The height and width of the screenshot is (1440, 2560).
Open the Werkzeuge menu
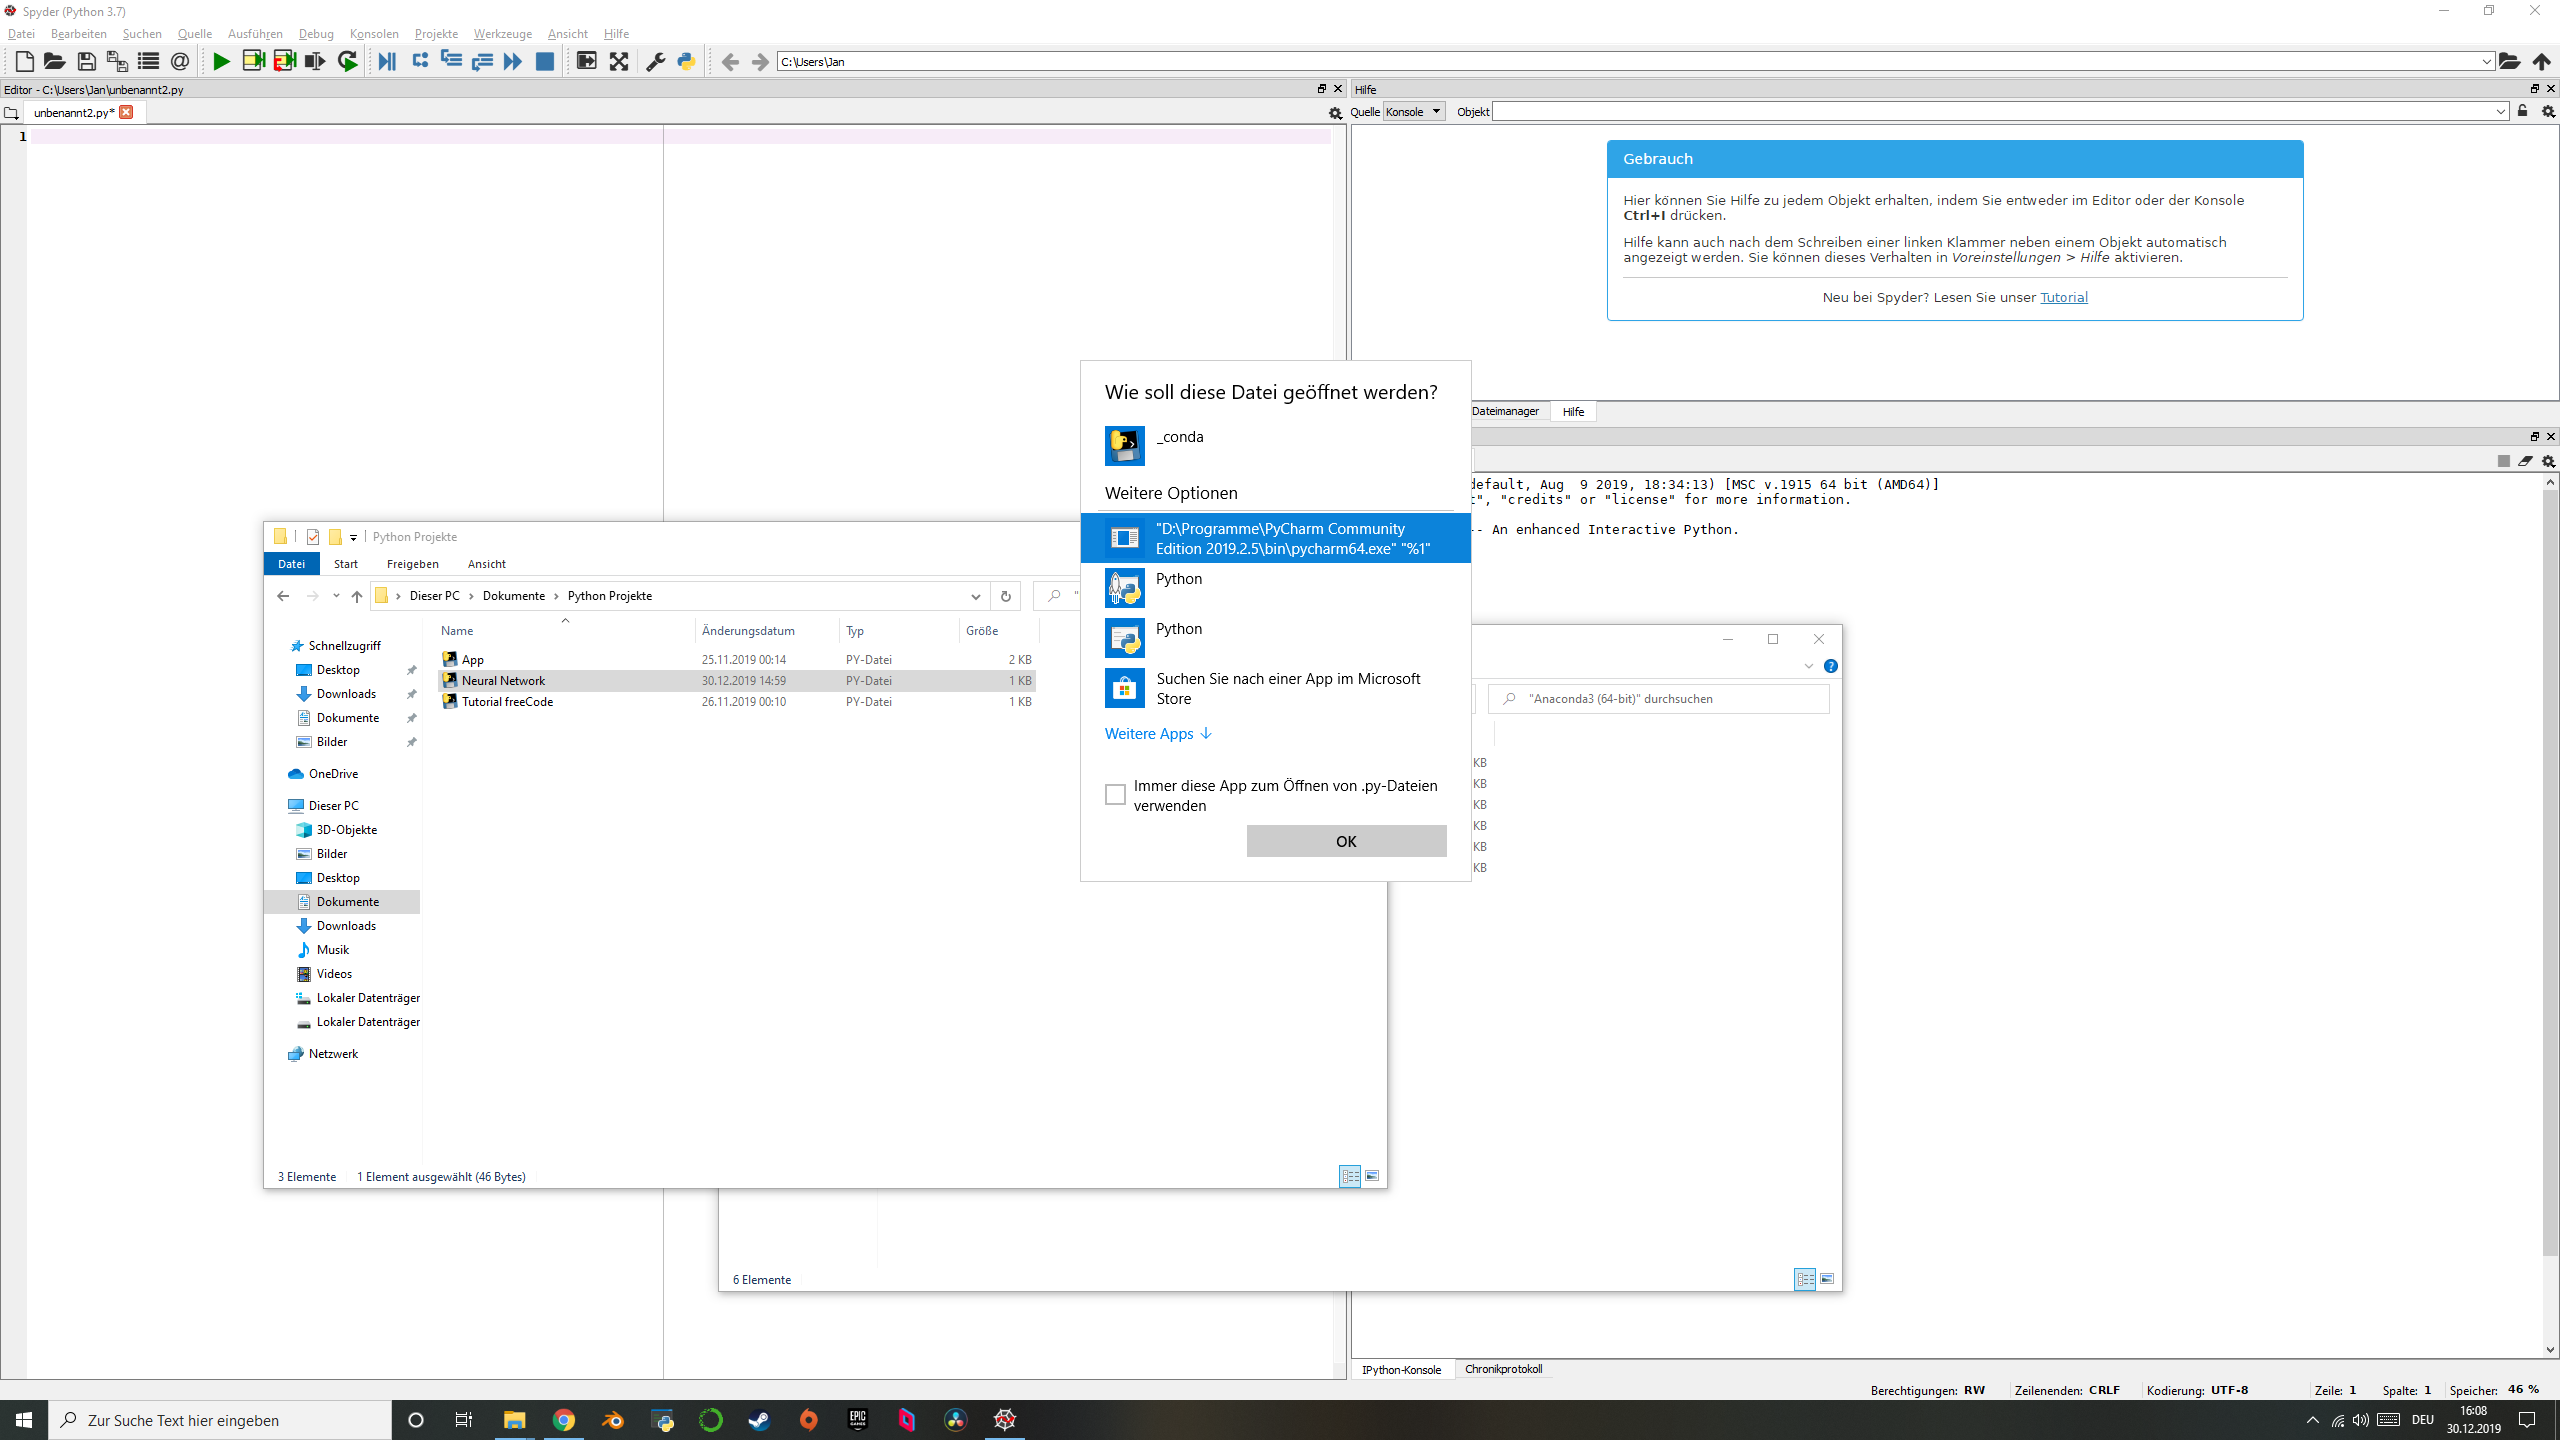pos(502,34)
